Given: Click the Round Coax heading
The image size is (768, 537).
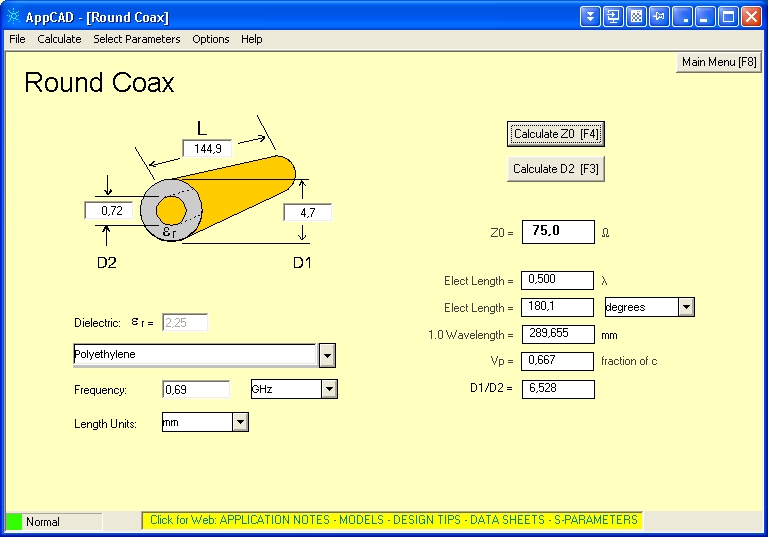Looking at the screenshot, I should 99,82.
